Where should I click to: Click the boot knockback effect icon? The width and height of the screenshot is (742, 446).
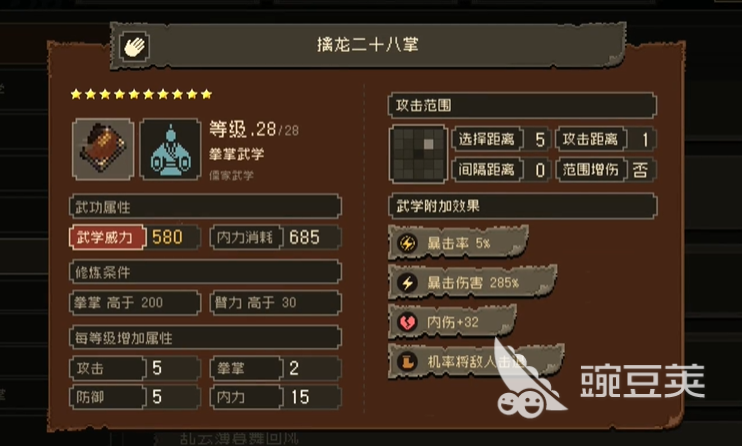407,362
